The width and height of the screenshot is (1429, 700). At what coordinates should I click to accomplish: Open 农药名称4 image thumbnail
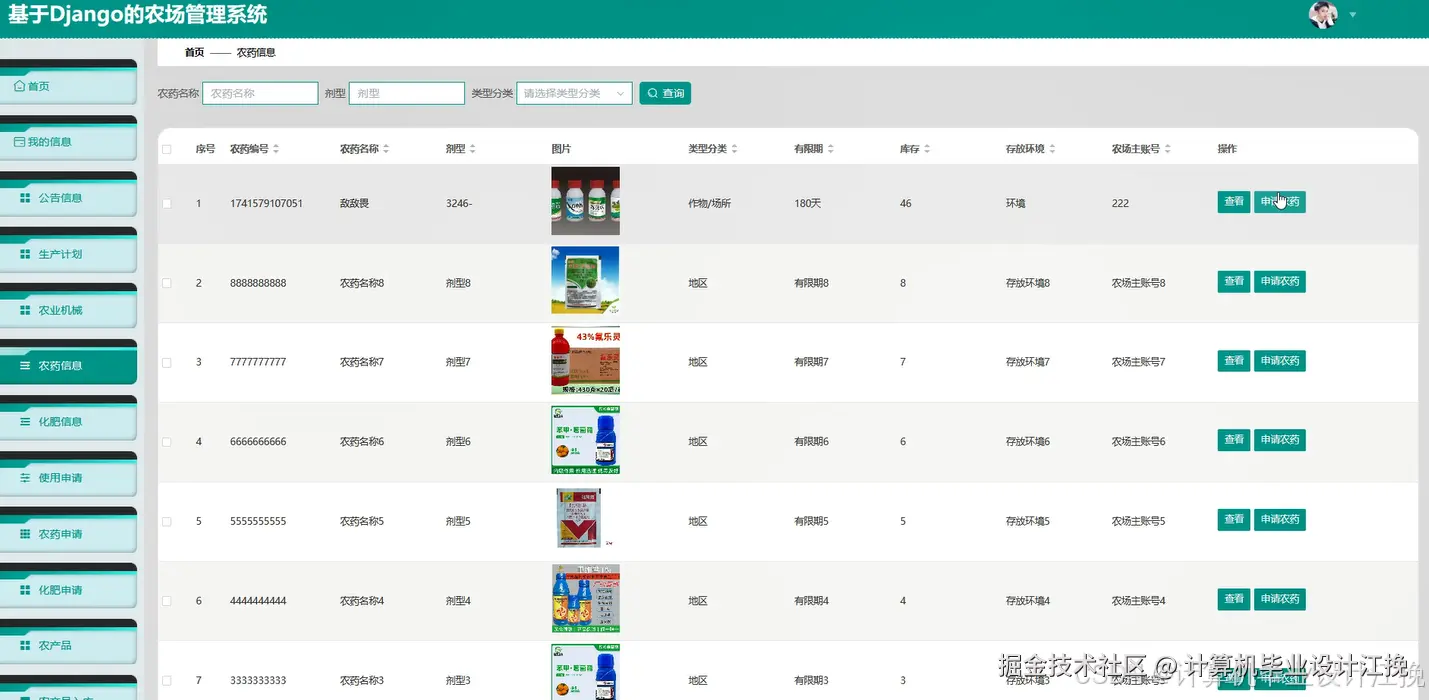585,598
